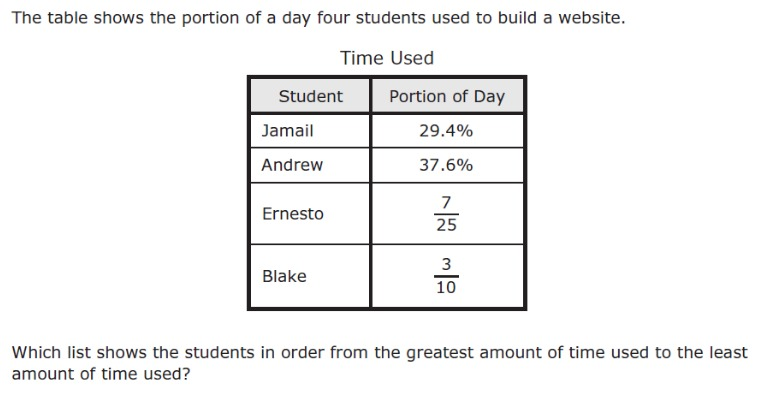760x401 pixels.
Task: Click the denominator 25 in Ernesto's fraction
Action: [446, 225]
